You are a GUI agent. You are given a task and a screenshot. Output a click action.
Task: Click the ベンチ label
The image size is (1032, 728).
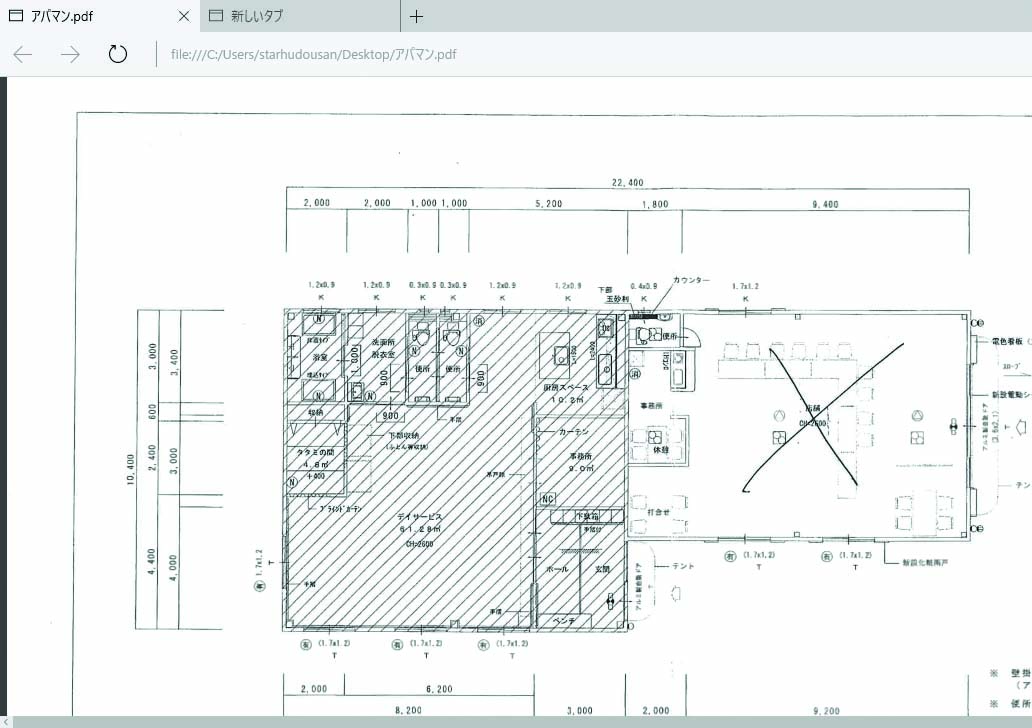564,621
